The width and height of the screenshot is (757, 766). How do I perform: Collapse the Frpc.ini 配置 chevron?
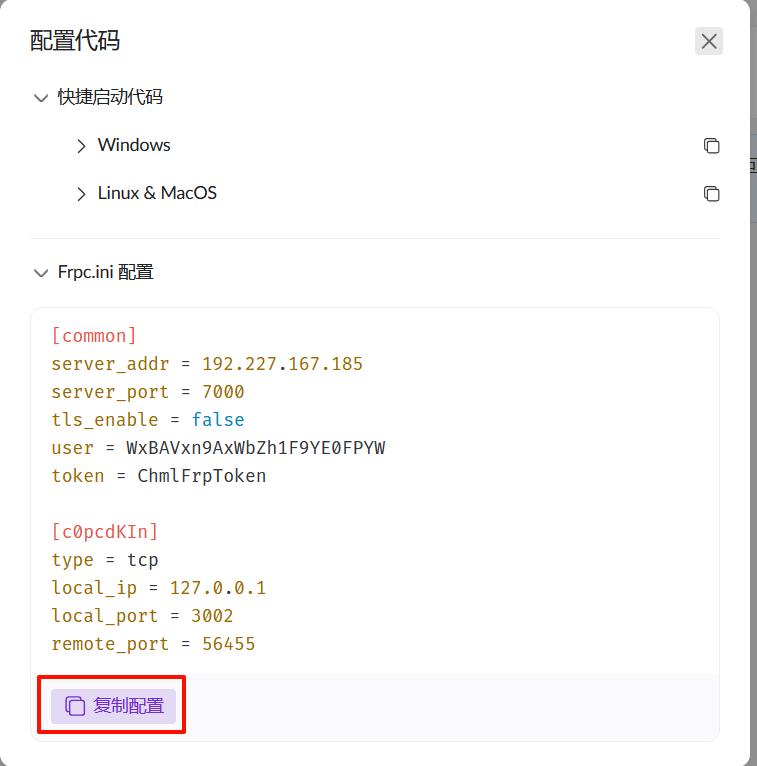[x=41, y=272]
